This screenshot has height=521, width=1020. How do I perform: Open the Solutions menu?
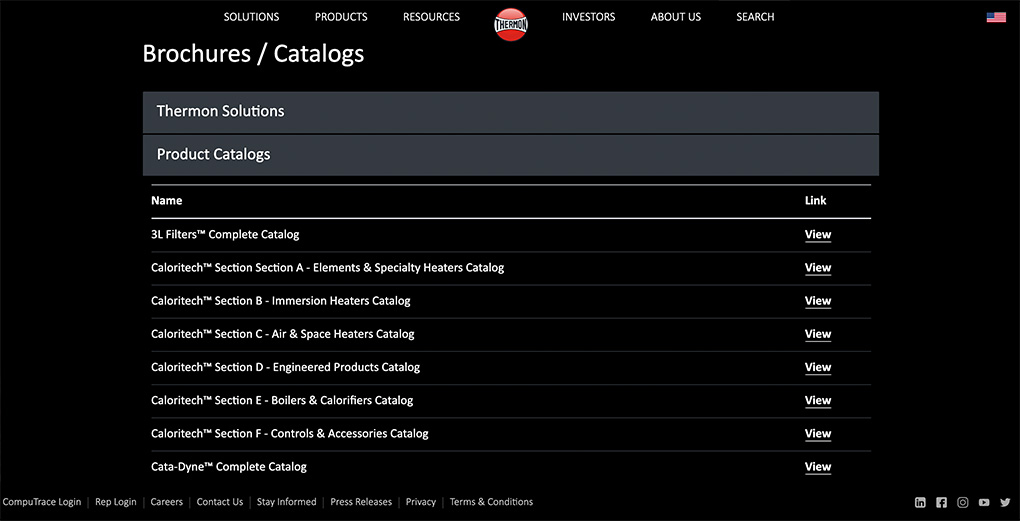(x=251, y=17)
